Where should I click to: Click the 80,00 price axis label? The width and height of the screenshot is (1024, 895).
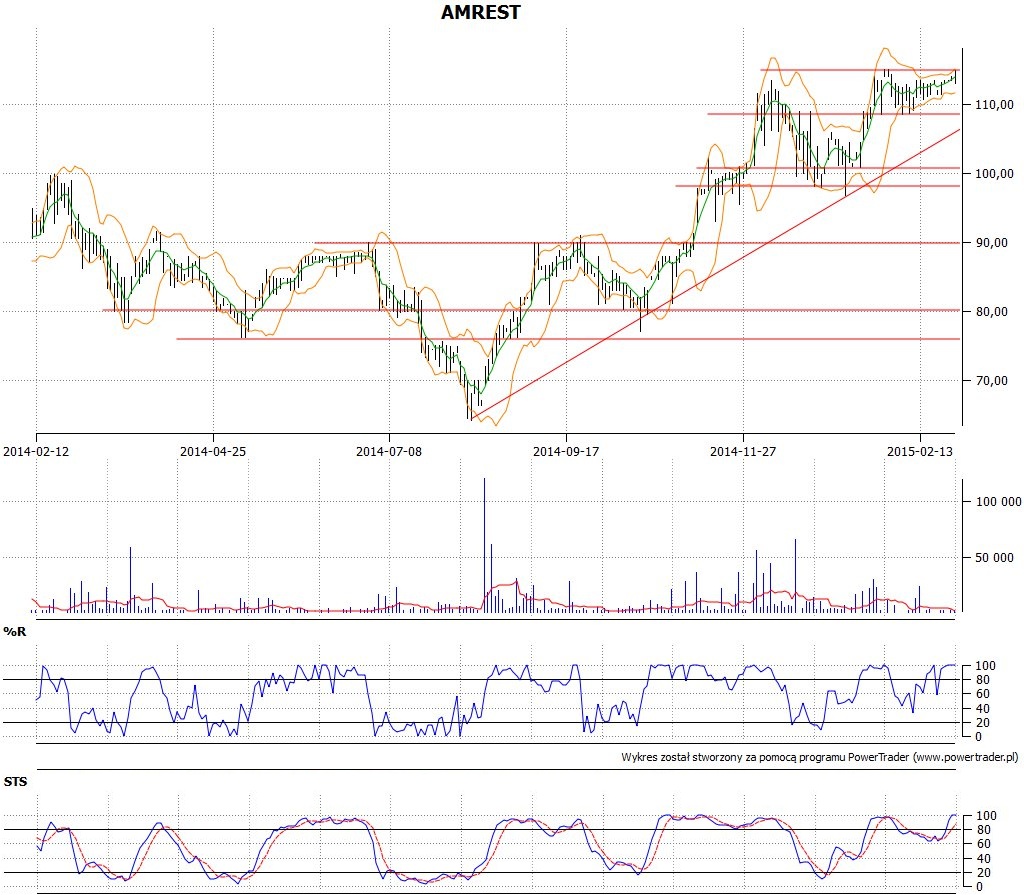point(991,312)
